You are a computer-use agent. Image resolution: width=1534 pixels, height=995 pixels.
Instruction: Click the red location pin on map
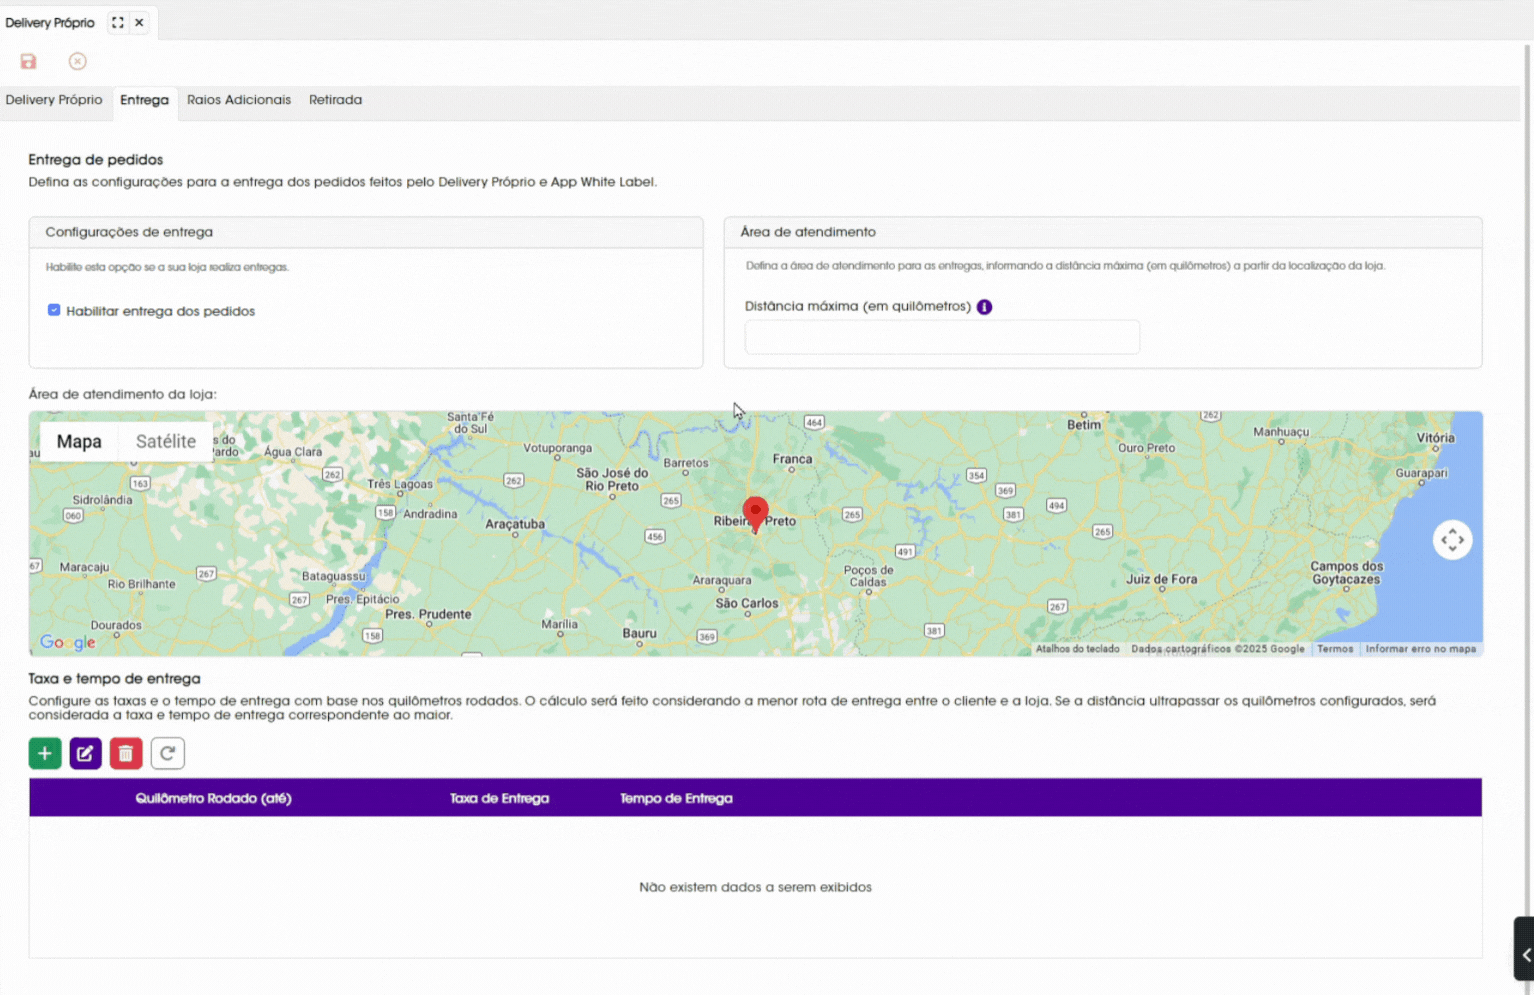pos(756,515)
